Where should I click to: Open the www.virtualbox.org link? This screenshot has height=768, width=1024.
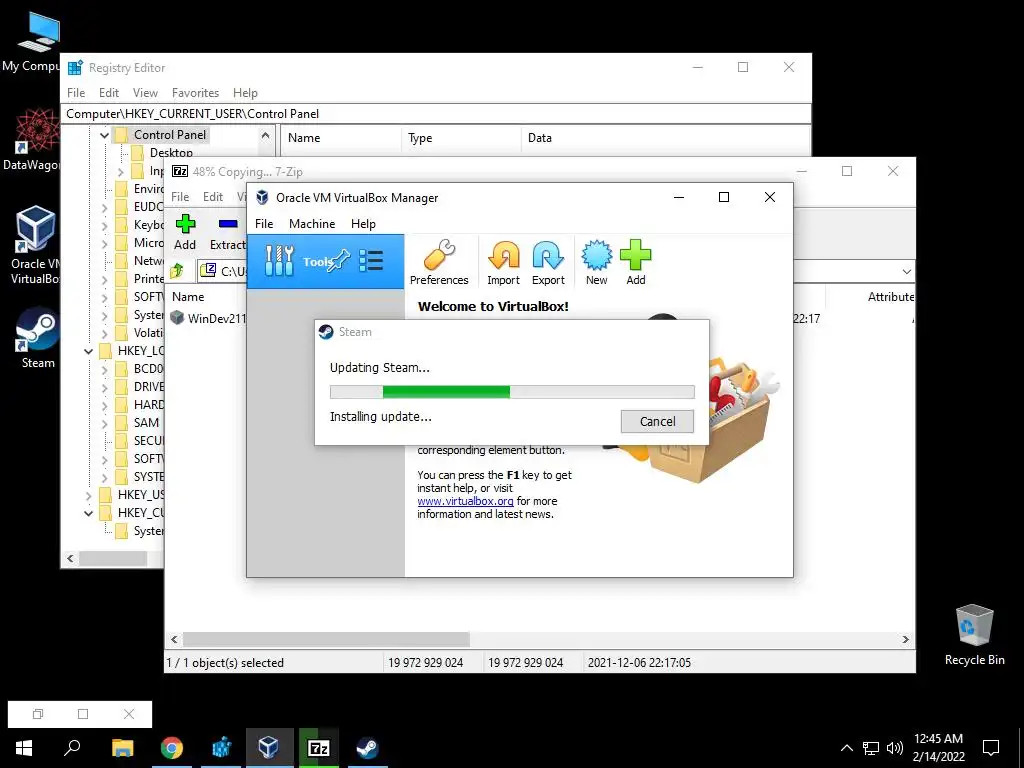point(465,501)
